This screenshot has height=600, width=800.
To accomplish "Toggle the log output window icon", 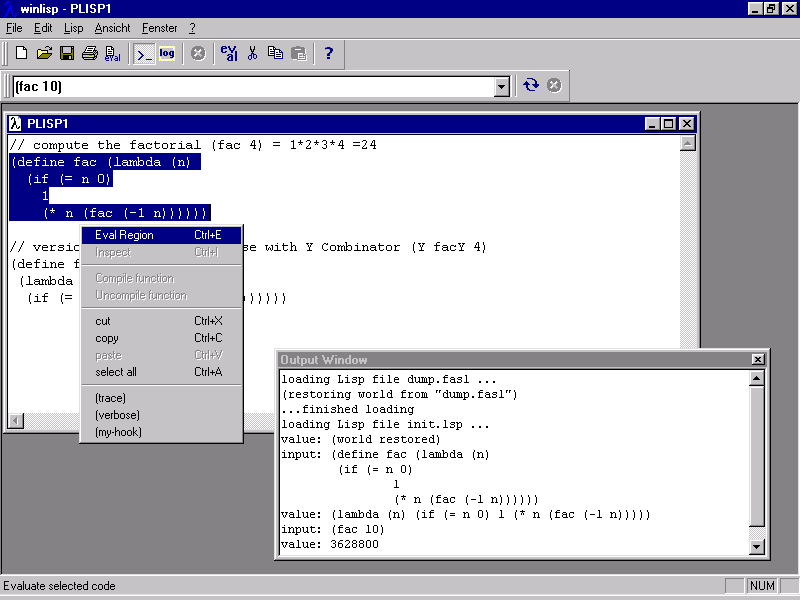I will [167, 53].
